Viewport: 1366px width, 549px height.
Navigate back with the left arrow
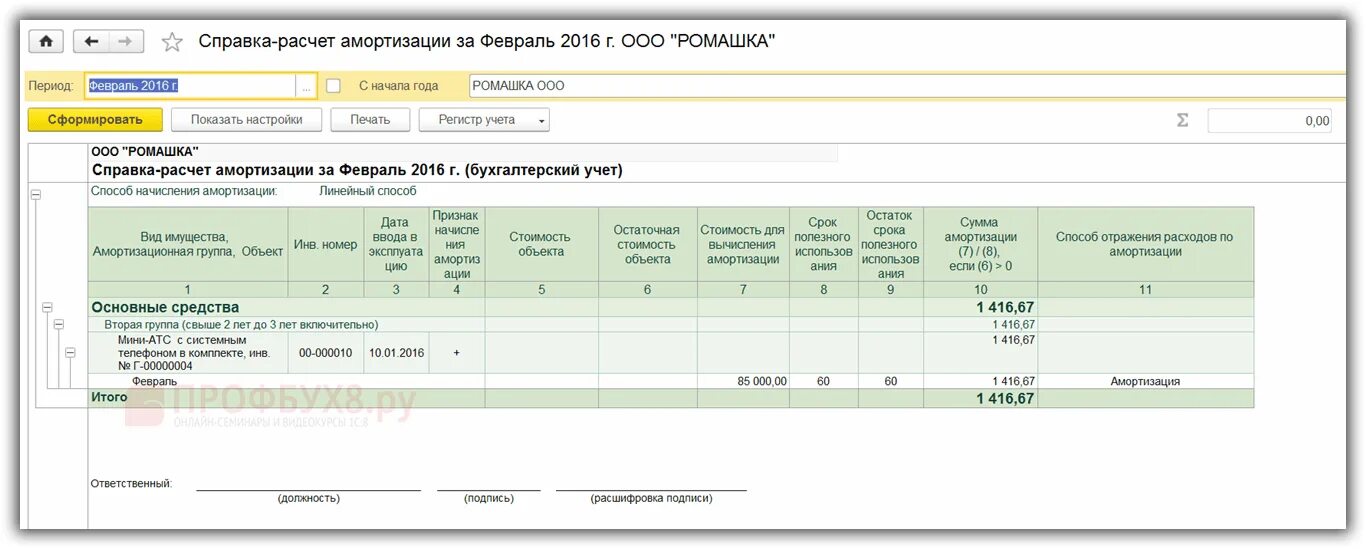click(92, 41)
